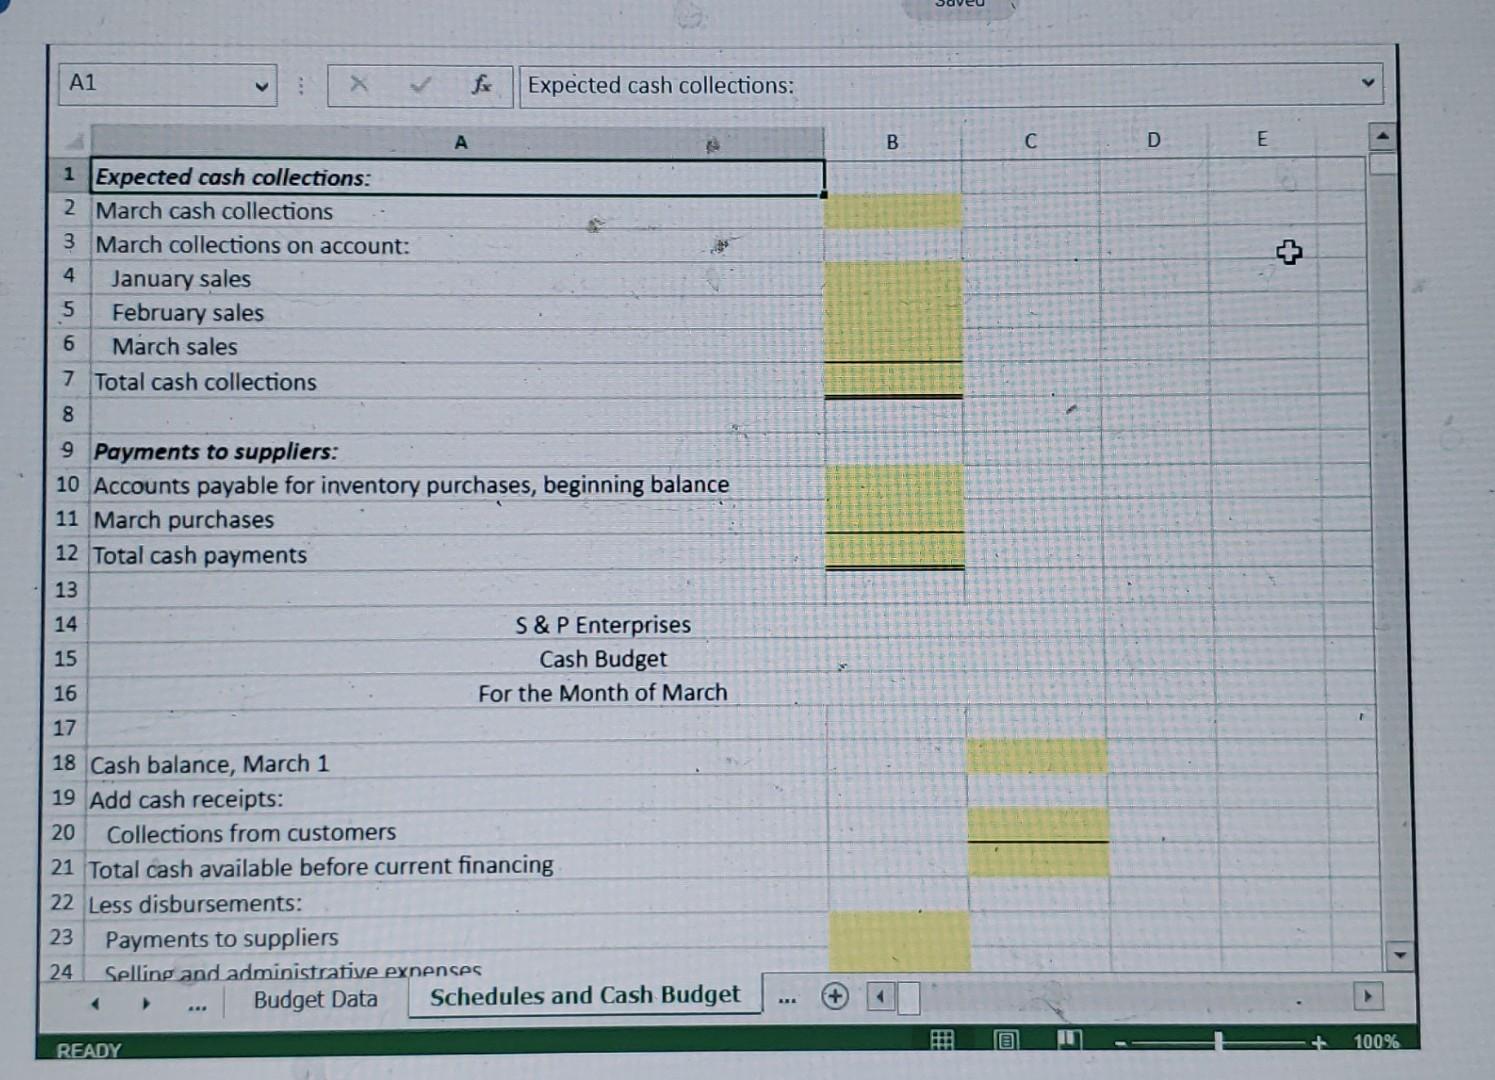Switch to Normal view using status bar icon

pyautogui.click(x=941, y=1040)
